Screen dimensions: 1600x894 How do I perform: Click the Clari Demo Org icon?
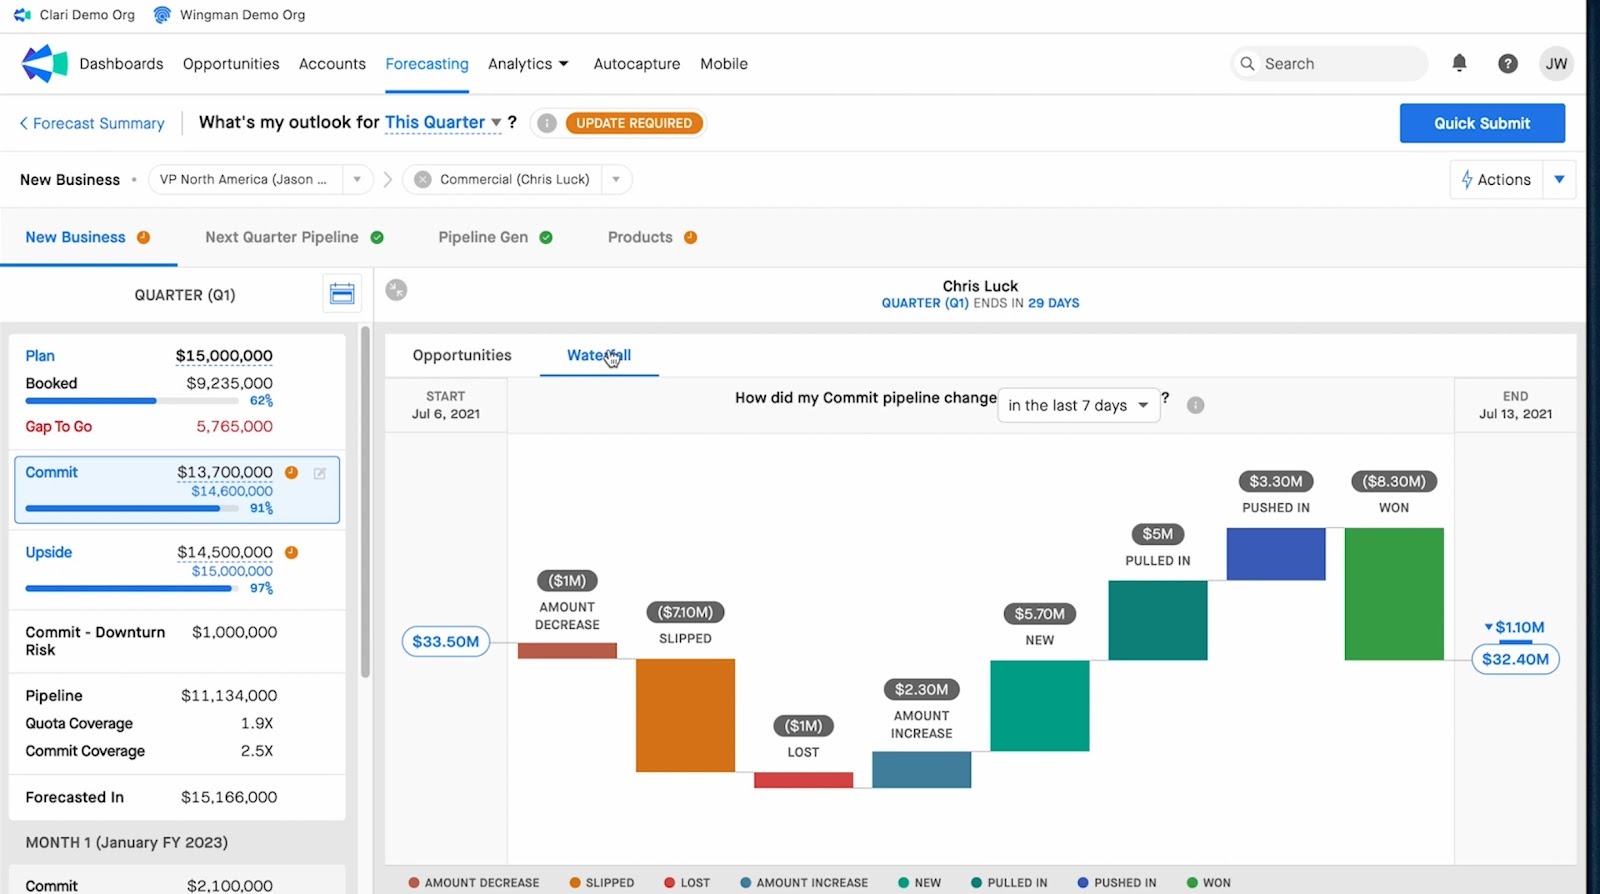click(22, 15)
